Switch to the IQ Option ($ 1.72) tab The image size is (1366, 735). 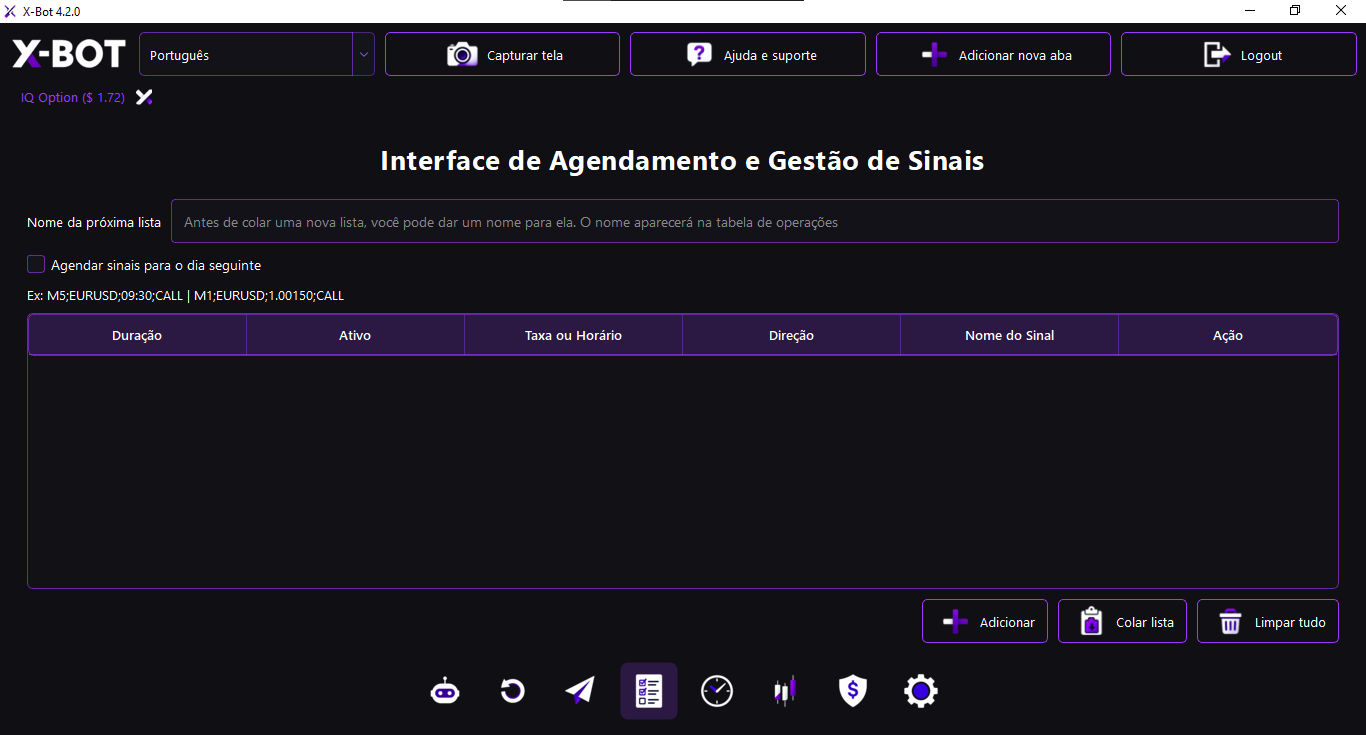(x=73, y=98)
